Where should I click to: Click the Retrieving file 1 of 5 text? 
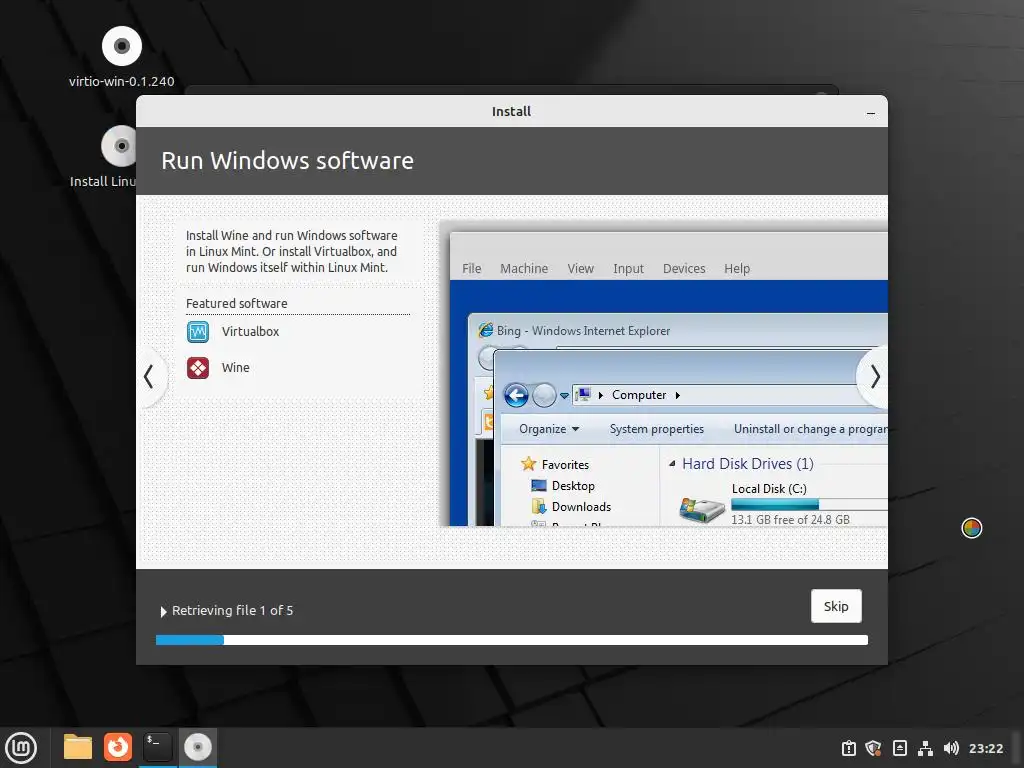232,611
